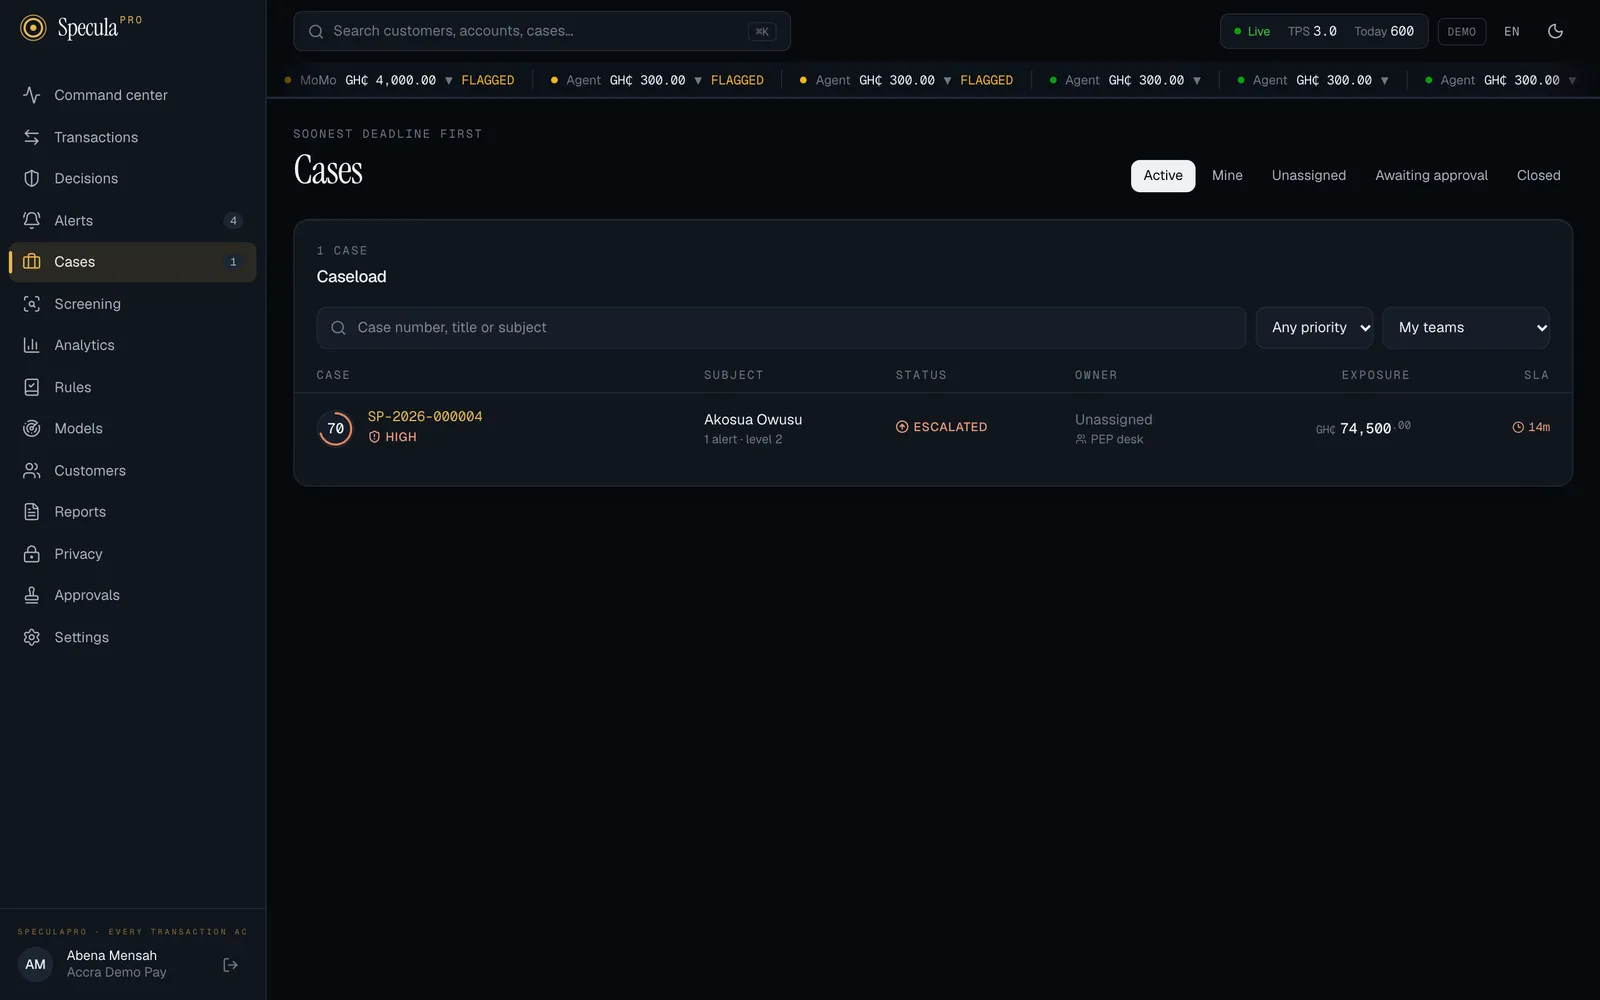Open case SP-2026-000004

pos(425,416)
